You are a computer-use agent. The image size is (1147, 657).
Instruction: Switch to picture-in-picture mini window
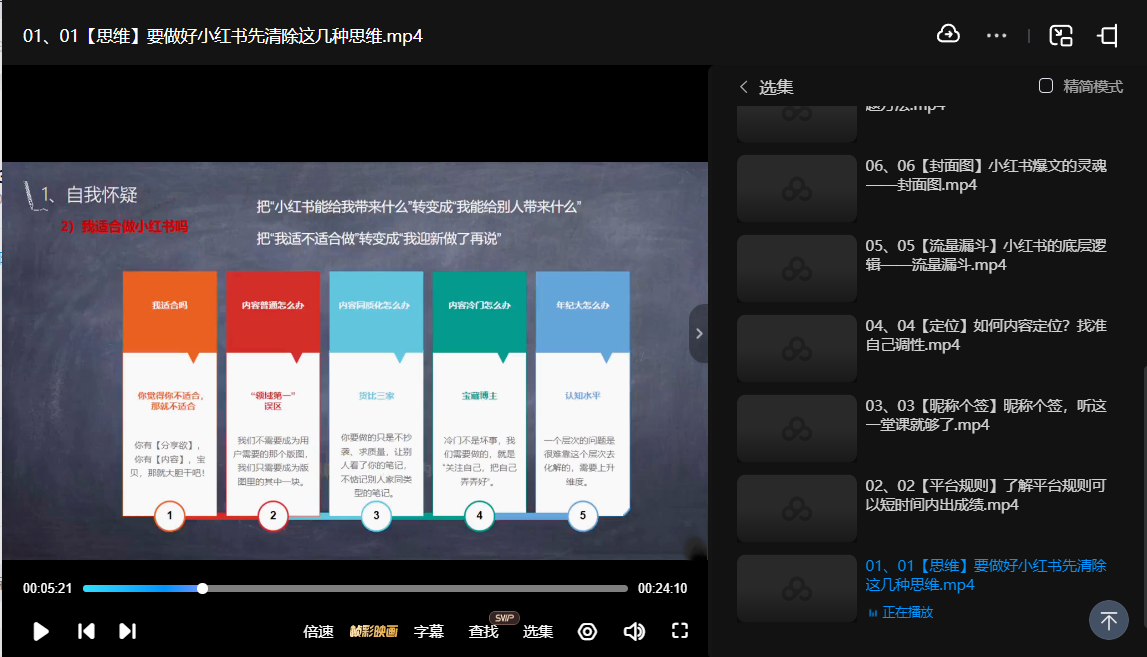click(1061, 36)
